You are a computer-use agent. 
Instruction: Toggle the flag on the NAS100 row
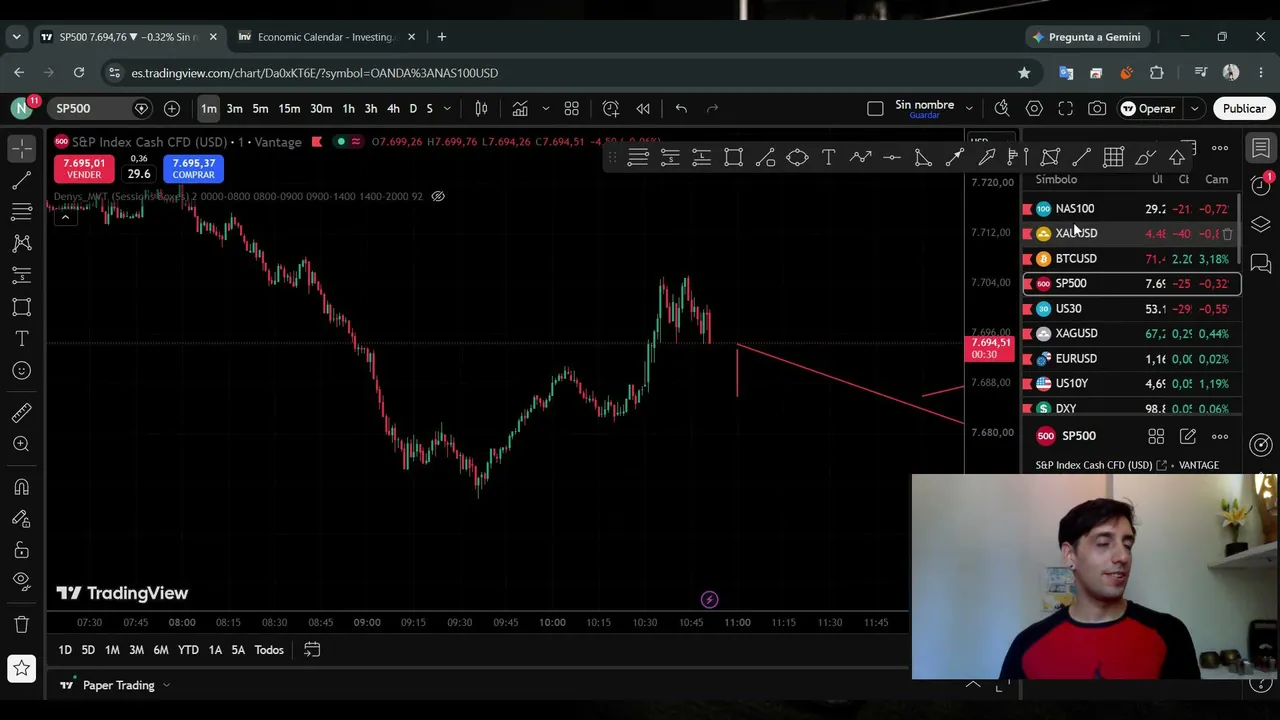point(1027,209)
